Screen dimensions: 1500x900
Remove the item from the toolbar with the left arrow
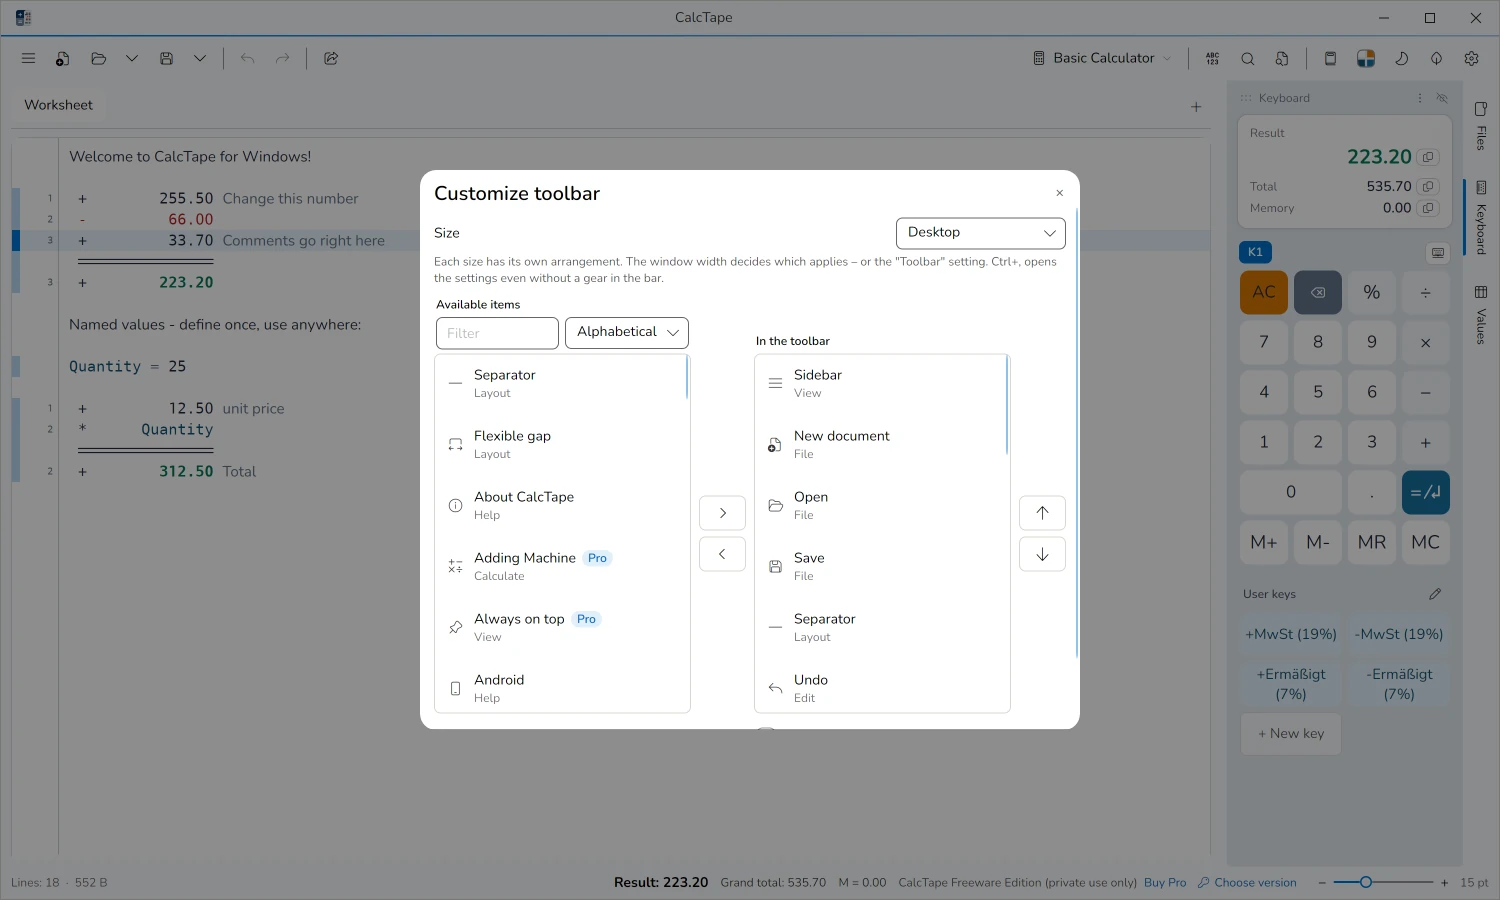pos(722,554)
